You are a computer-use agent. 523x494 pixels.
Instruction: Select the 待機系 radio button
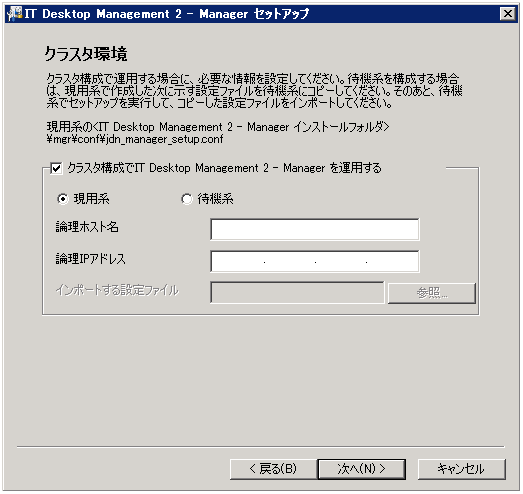(186, 199)
